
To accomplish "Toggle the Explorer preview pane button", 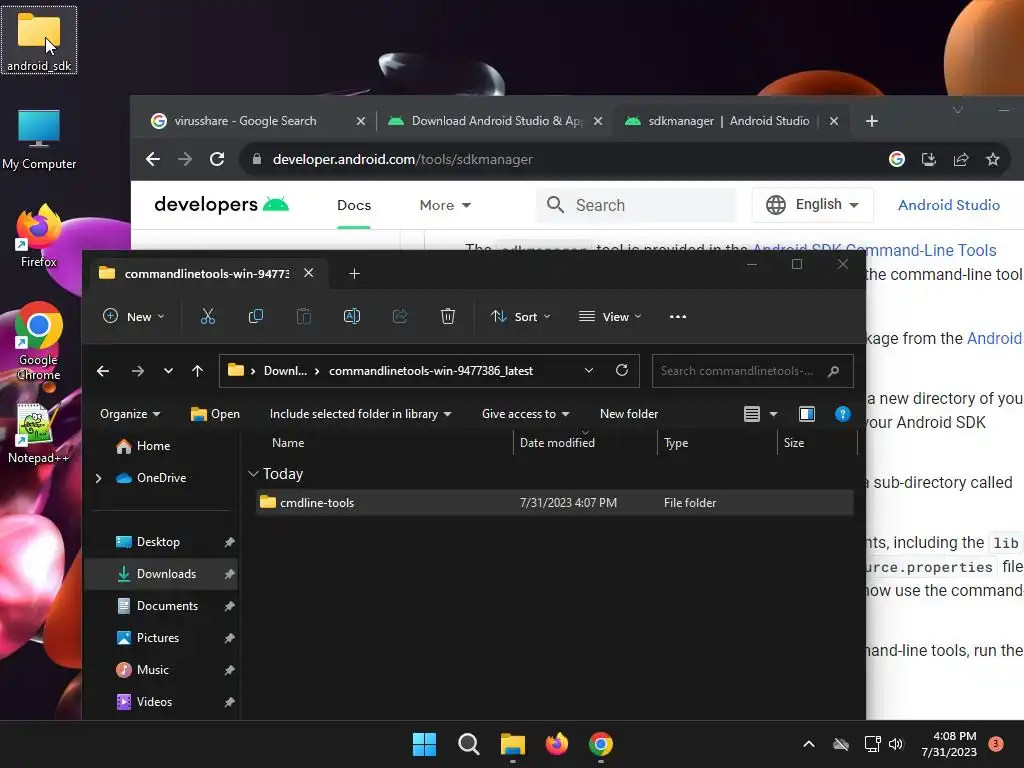I will tap(807, 414).
